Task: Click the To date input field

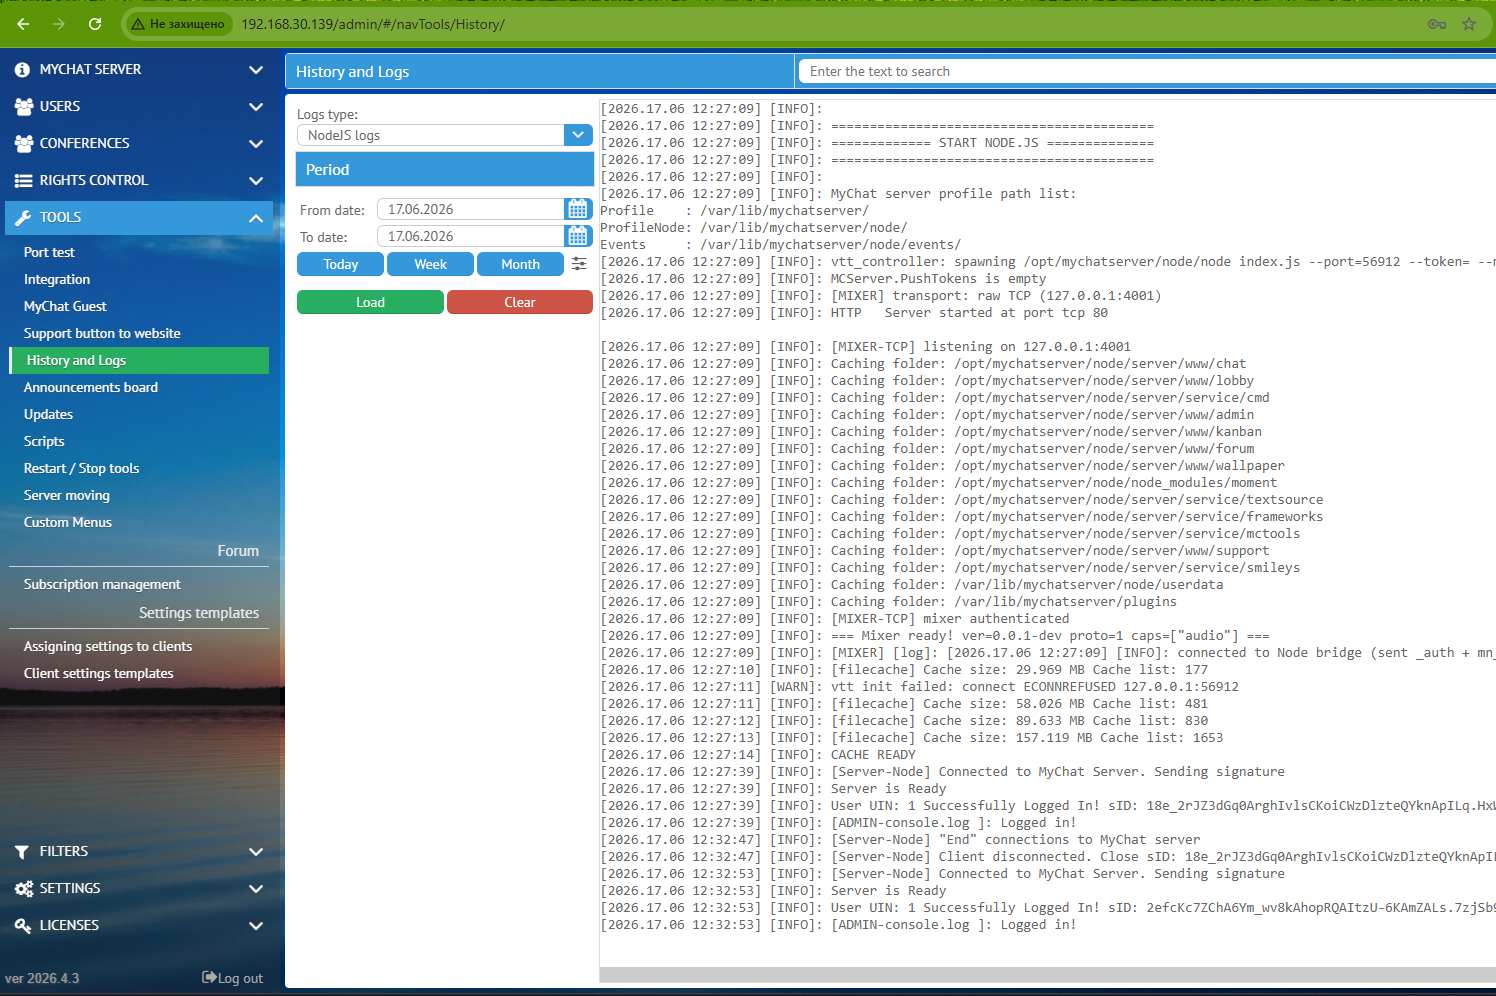Action: pos(470,236)
